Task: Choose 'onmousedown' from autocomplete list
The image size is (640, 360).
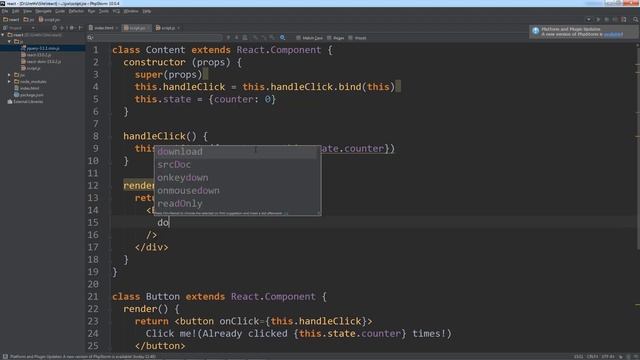Action: [x=237, y=191]
